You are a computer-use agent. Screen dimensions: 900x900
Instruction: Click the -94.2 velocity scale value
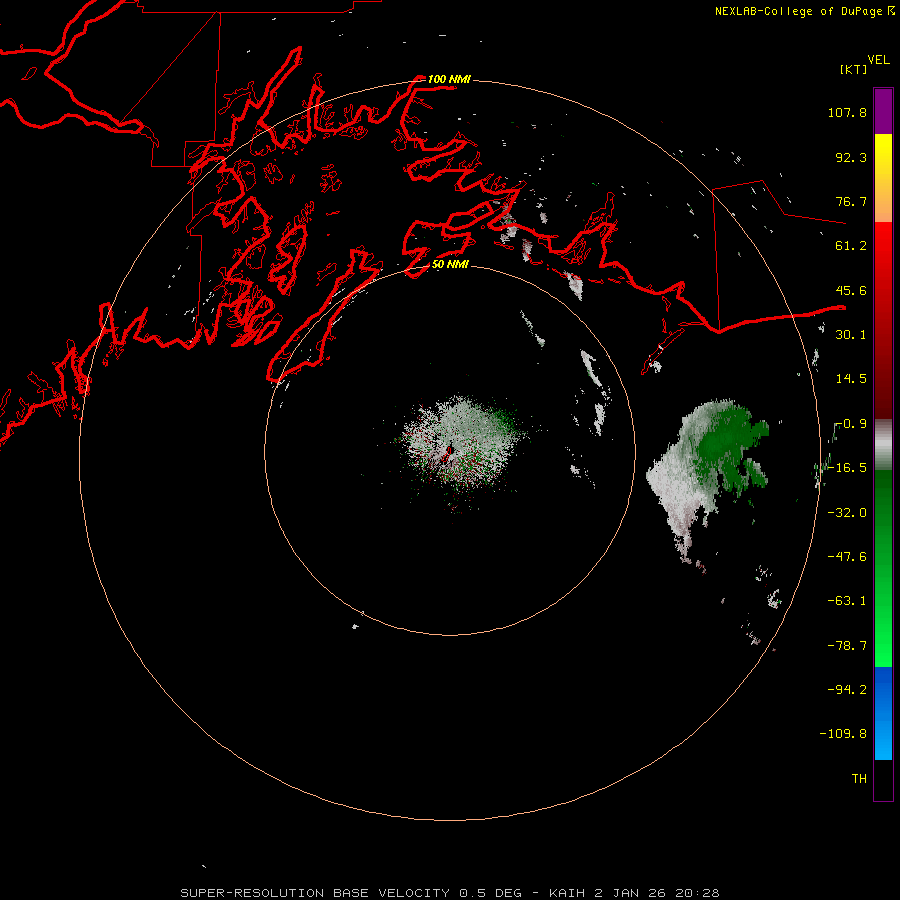point(847,690)
